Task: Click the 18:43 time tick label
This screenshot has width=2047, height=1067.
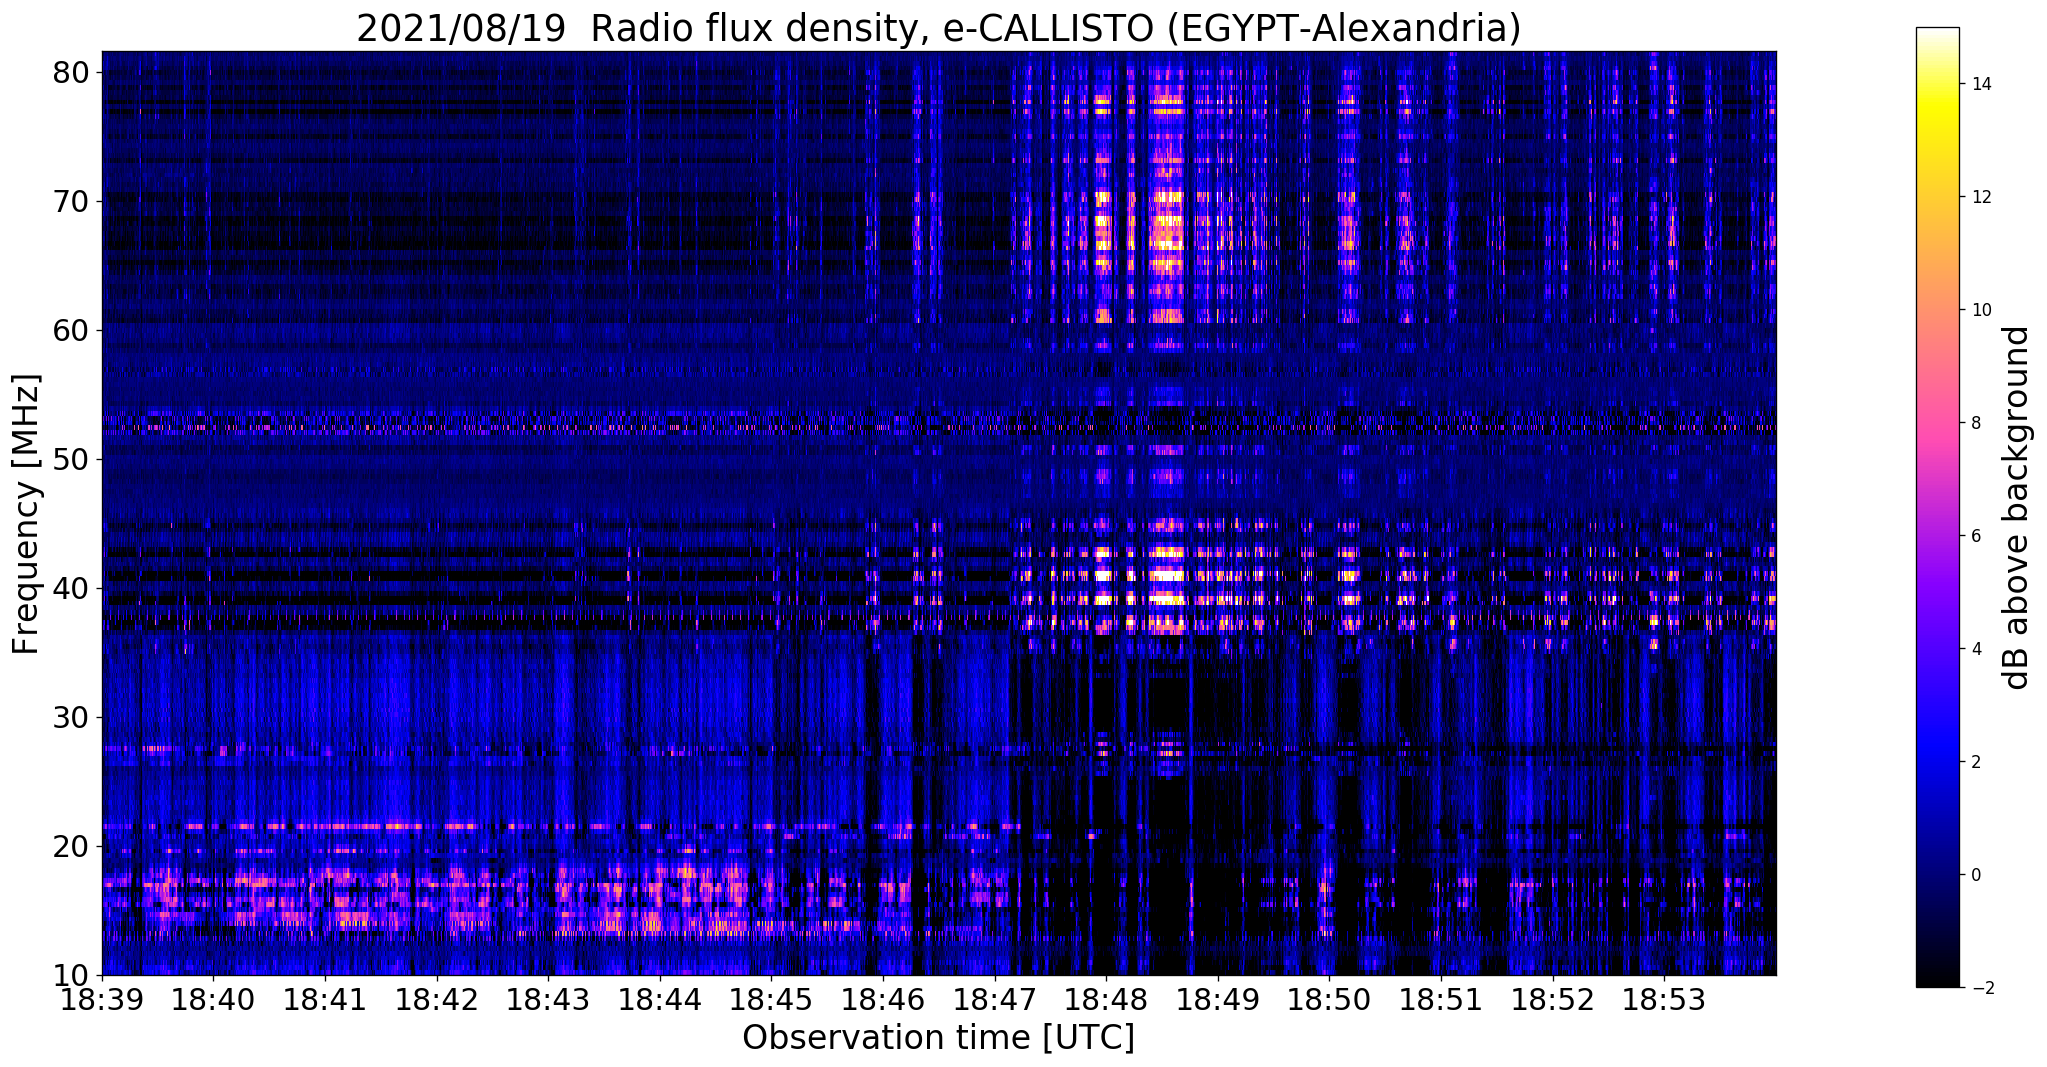Action: 548,999
